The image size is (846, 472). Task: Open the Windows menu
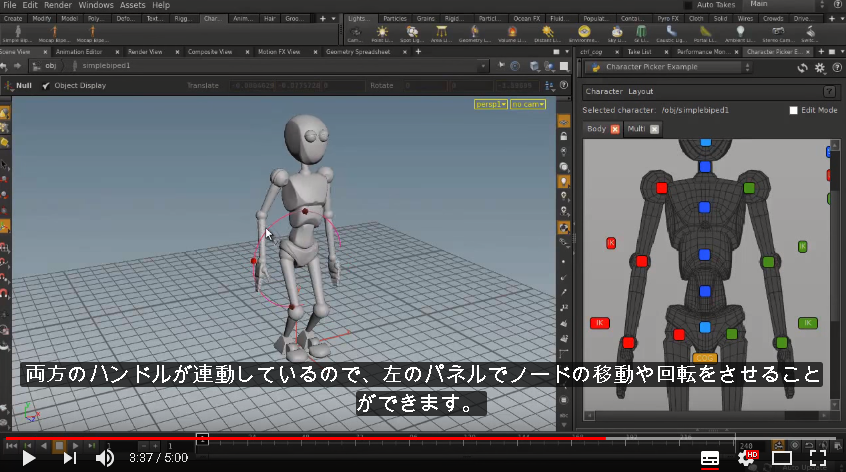96,5
